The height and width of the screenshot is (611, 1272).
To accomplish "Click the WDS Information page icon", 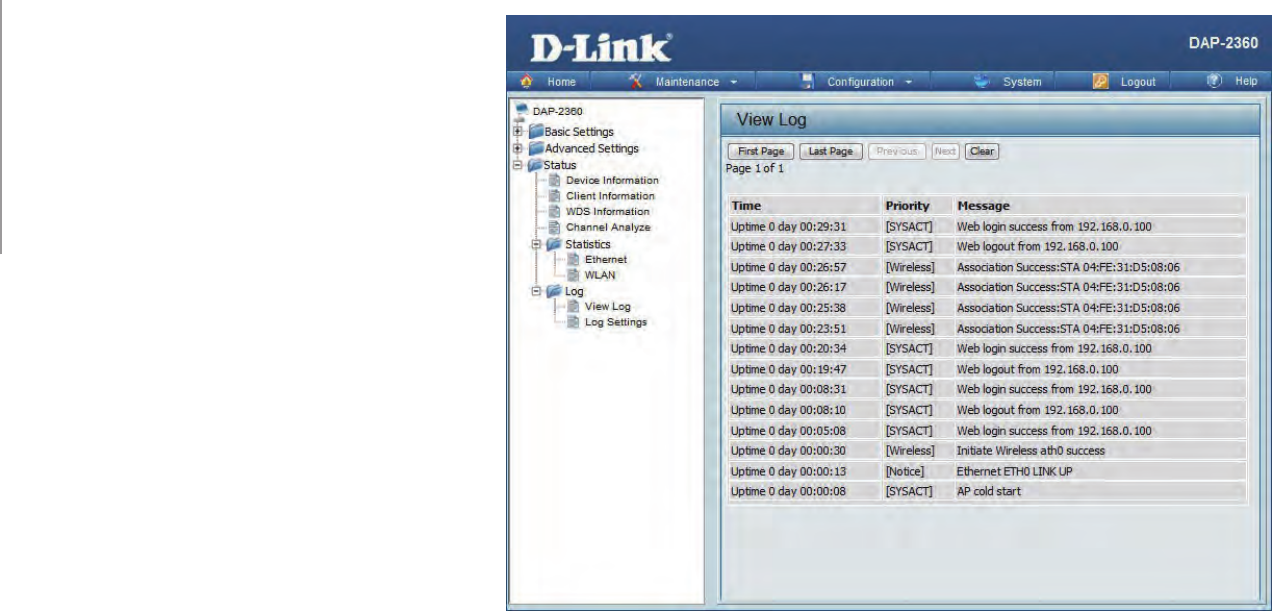I will point(556,211).
